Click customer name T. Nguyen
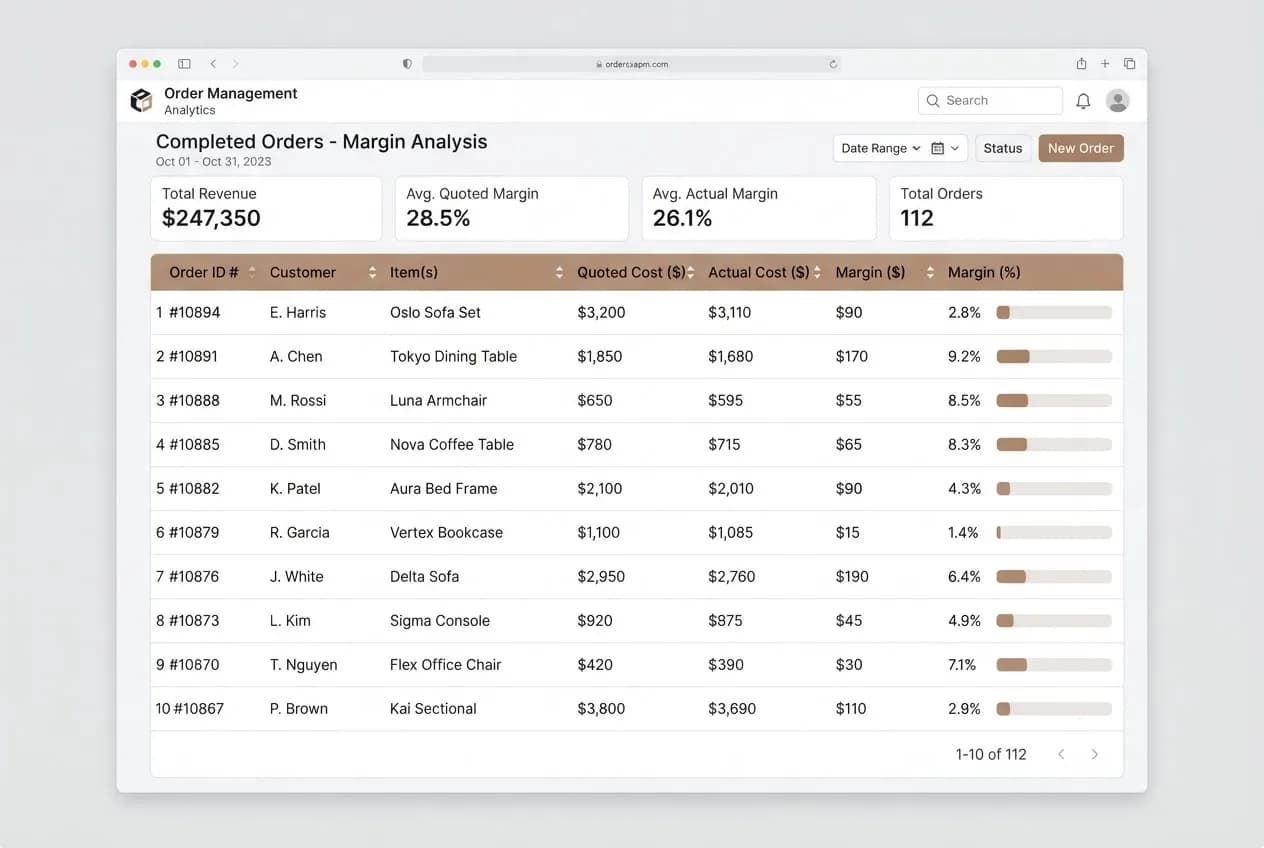This screenshot has height=848, width=1264. coord(304,664)
